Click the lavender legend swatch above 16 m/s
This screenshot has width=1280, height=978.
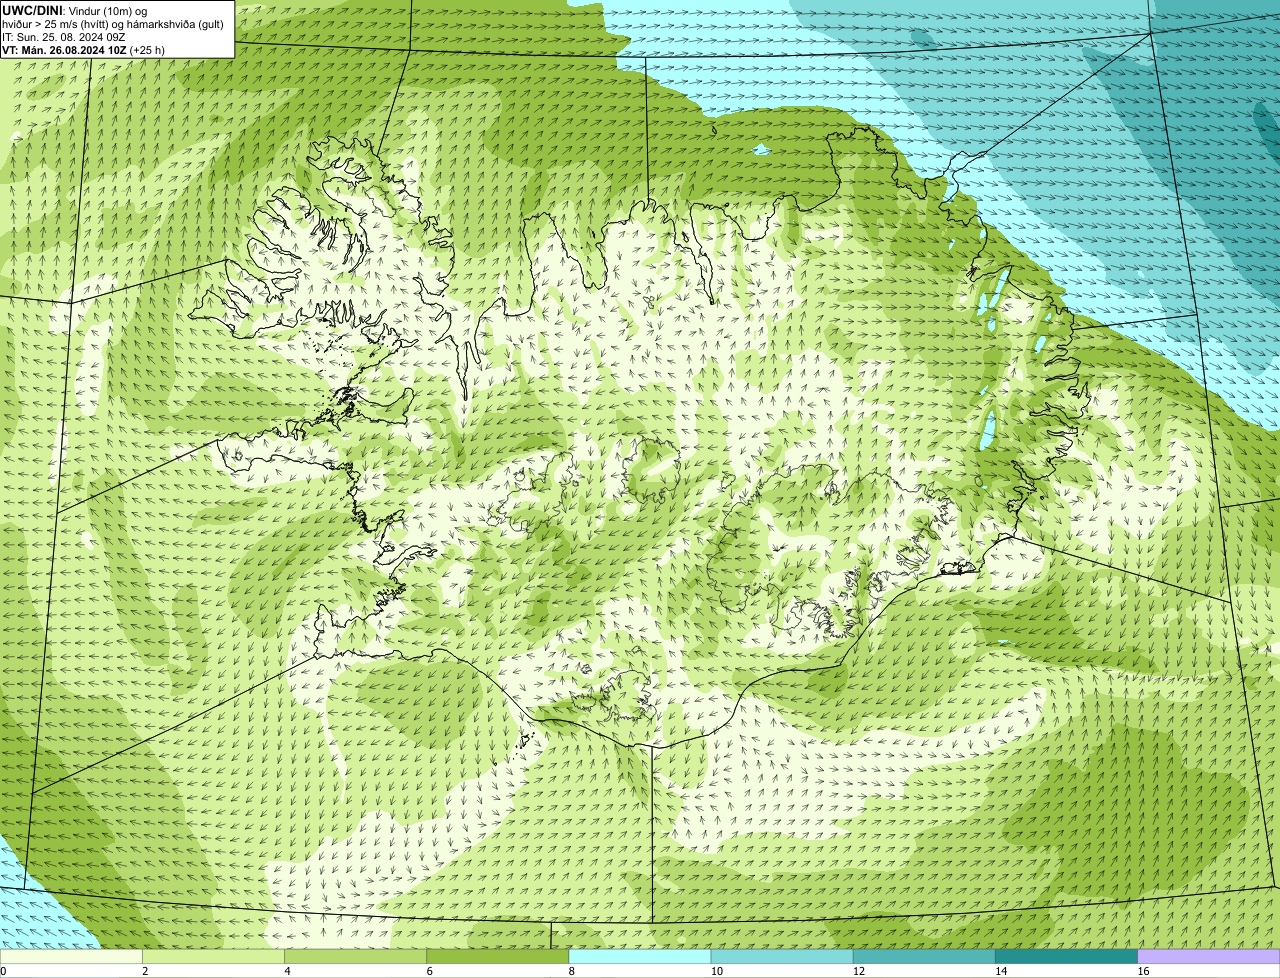(1209, 956)
